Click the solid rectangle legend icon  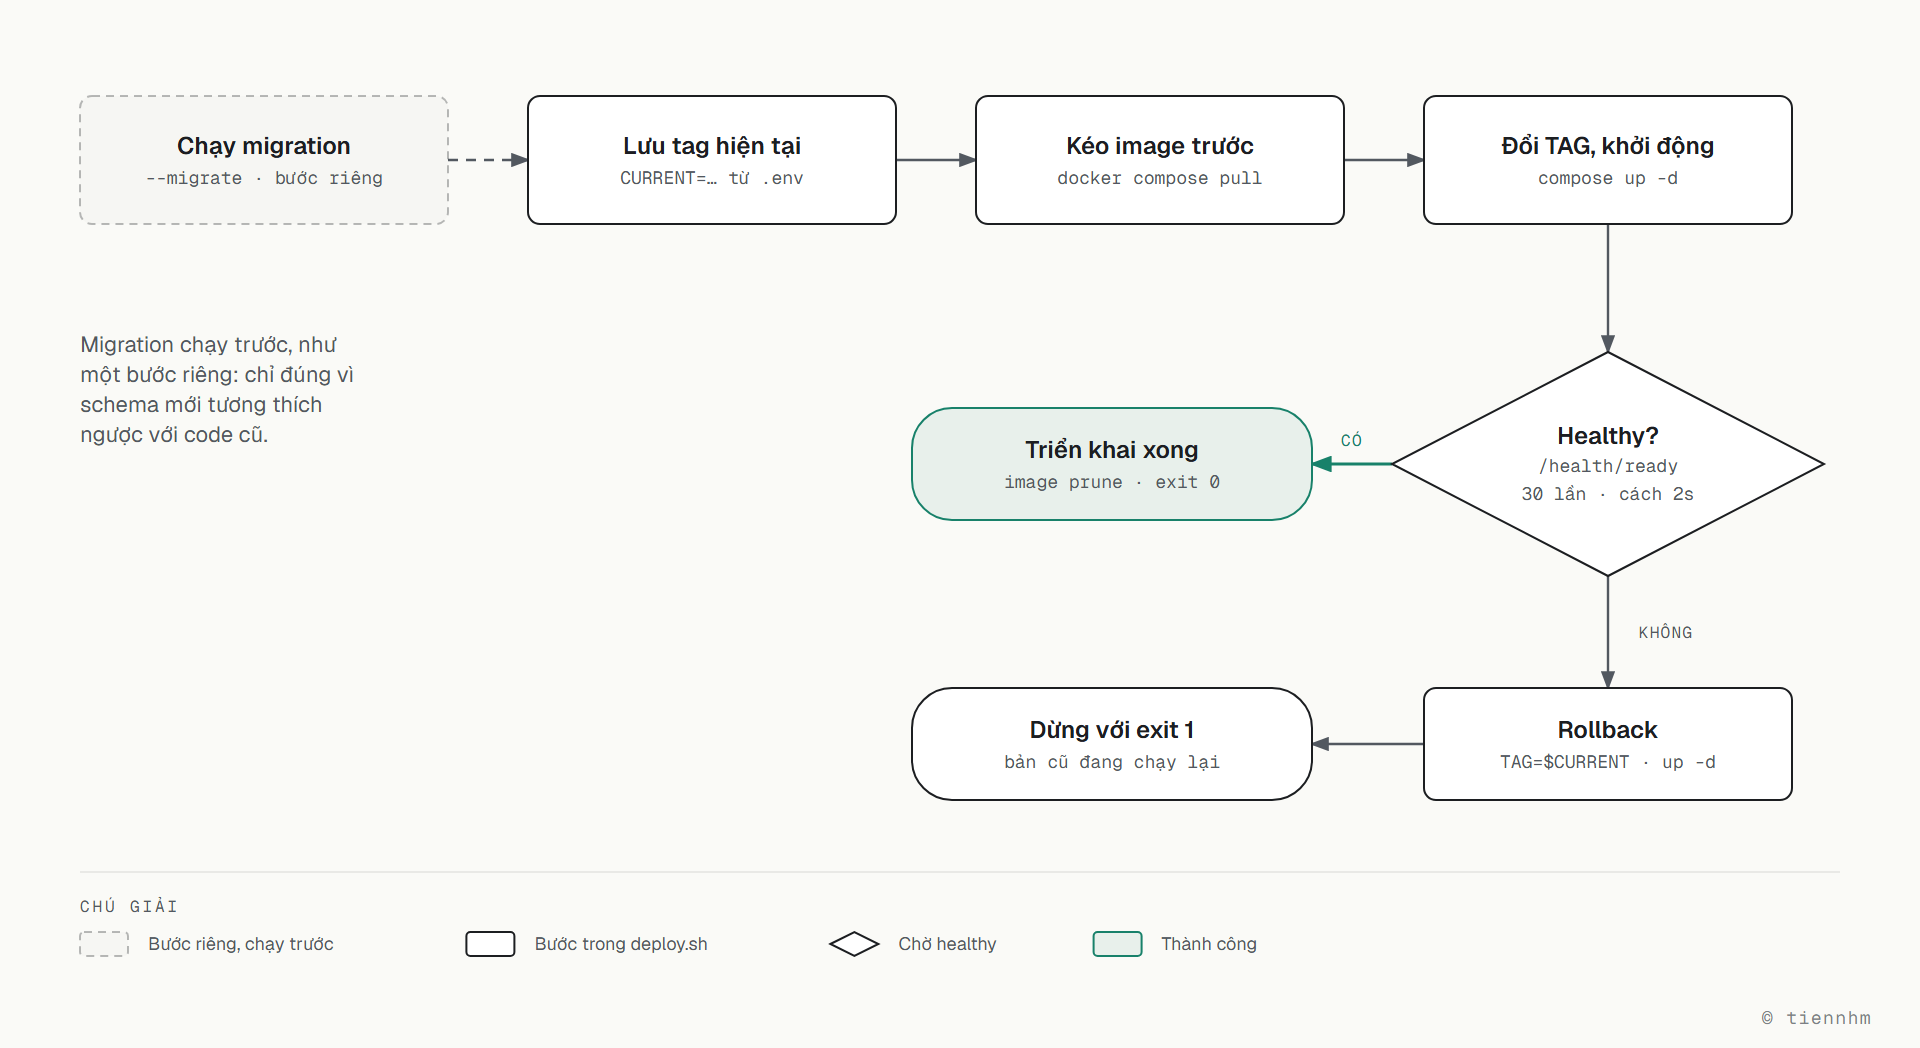[x=490, y=944]
